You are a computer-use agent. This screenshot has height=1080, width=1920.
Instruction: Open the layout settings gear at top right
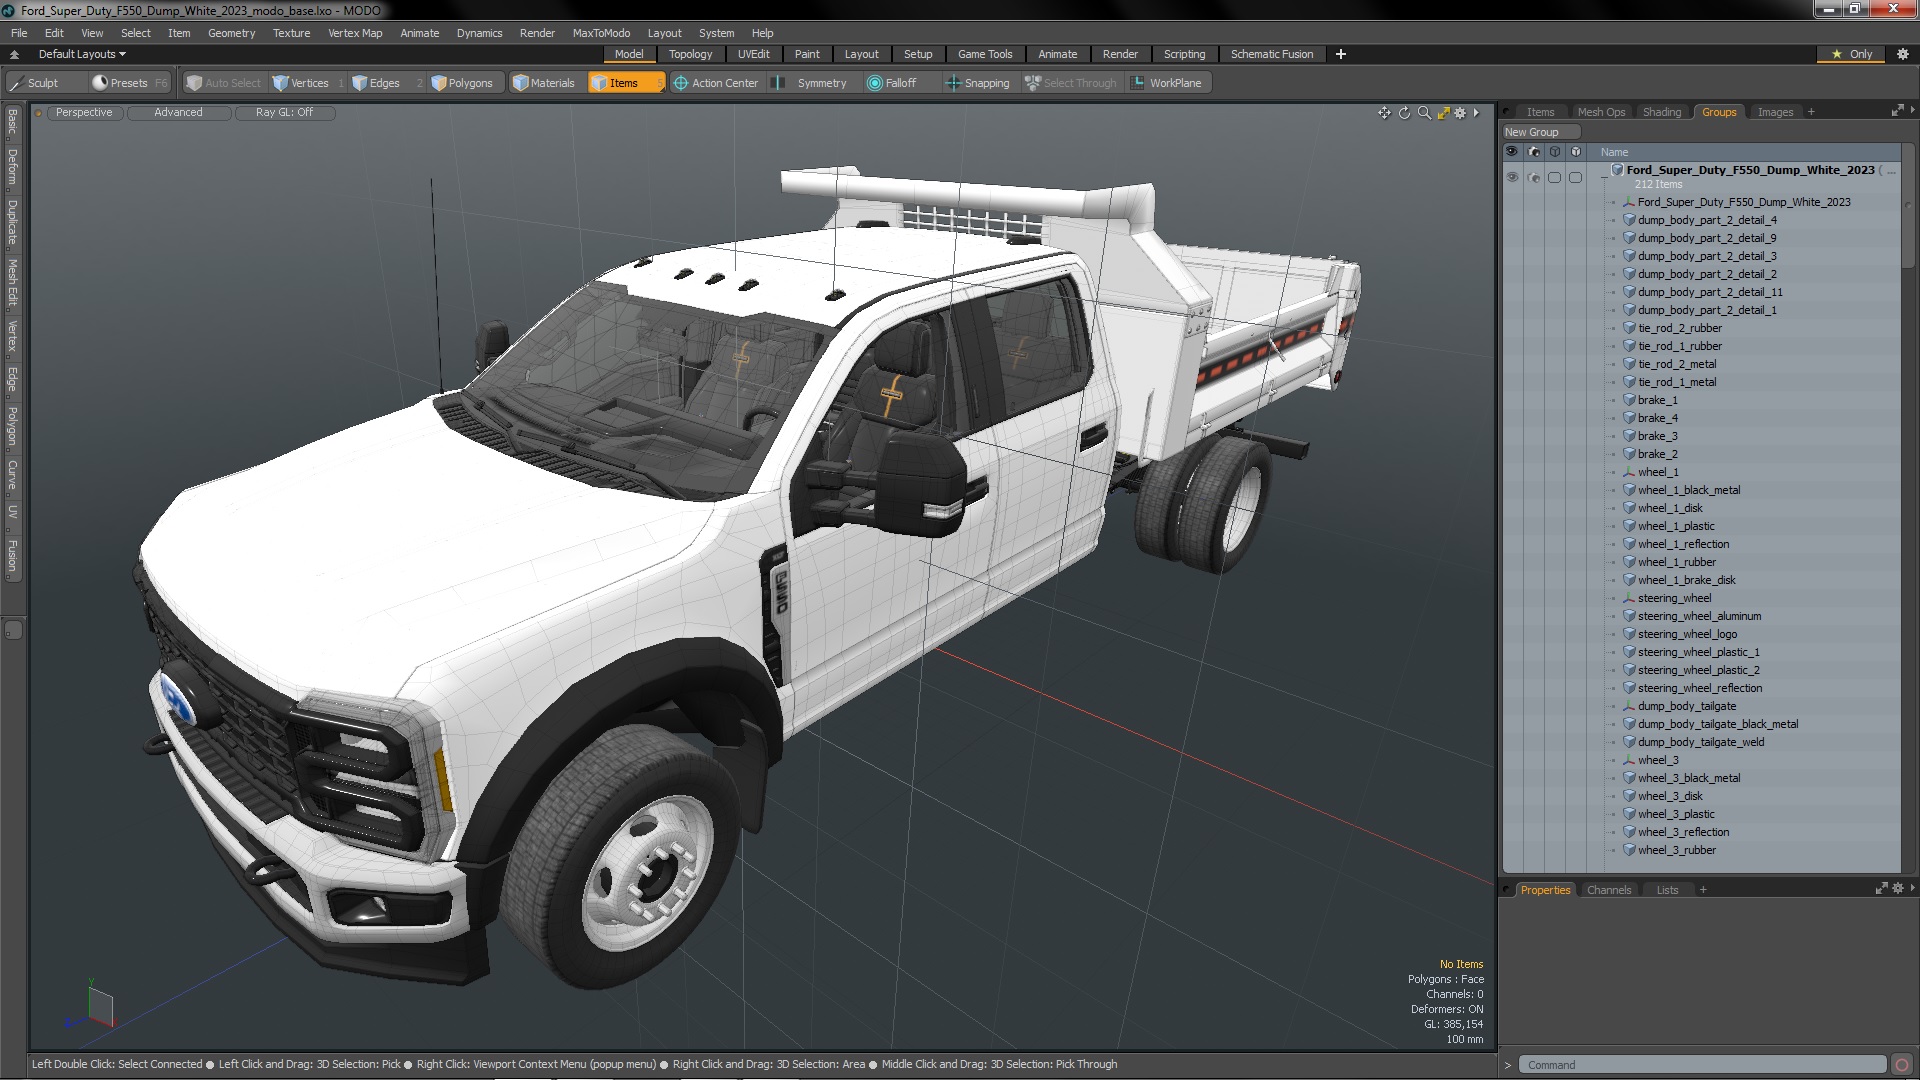(x=1902, y=54)
